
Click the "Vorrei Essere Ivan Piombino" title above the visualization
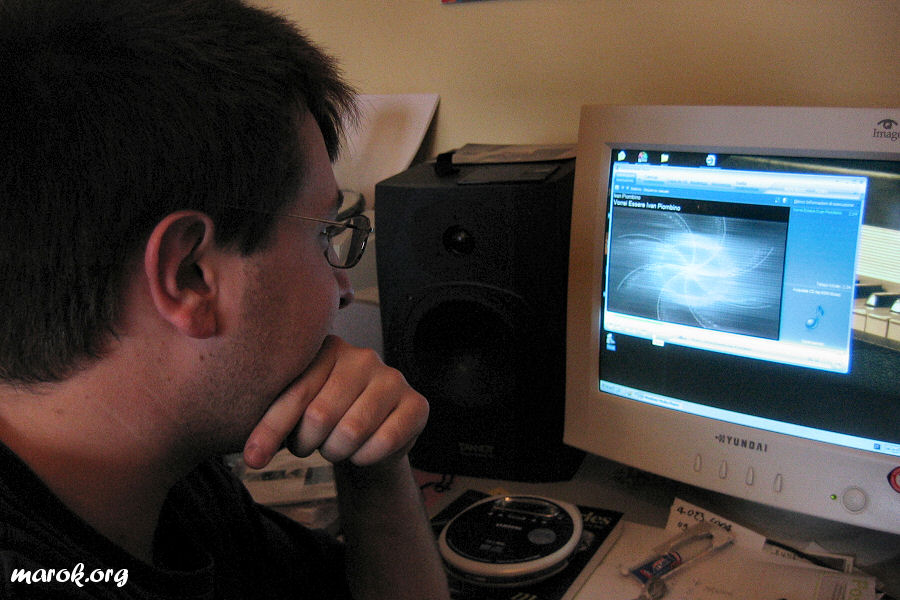647,206
